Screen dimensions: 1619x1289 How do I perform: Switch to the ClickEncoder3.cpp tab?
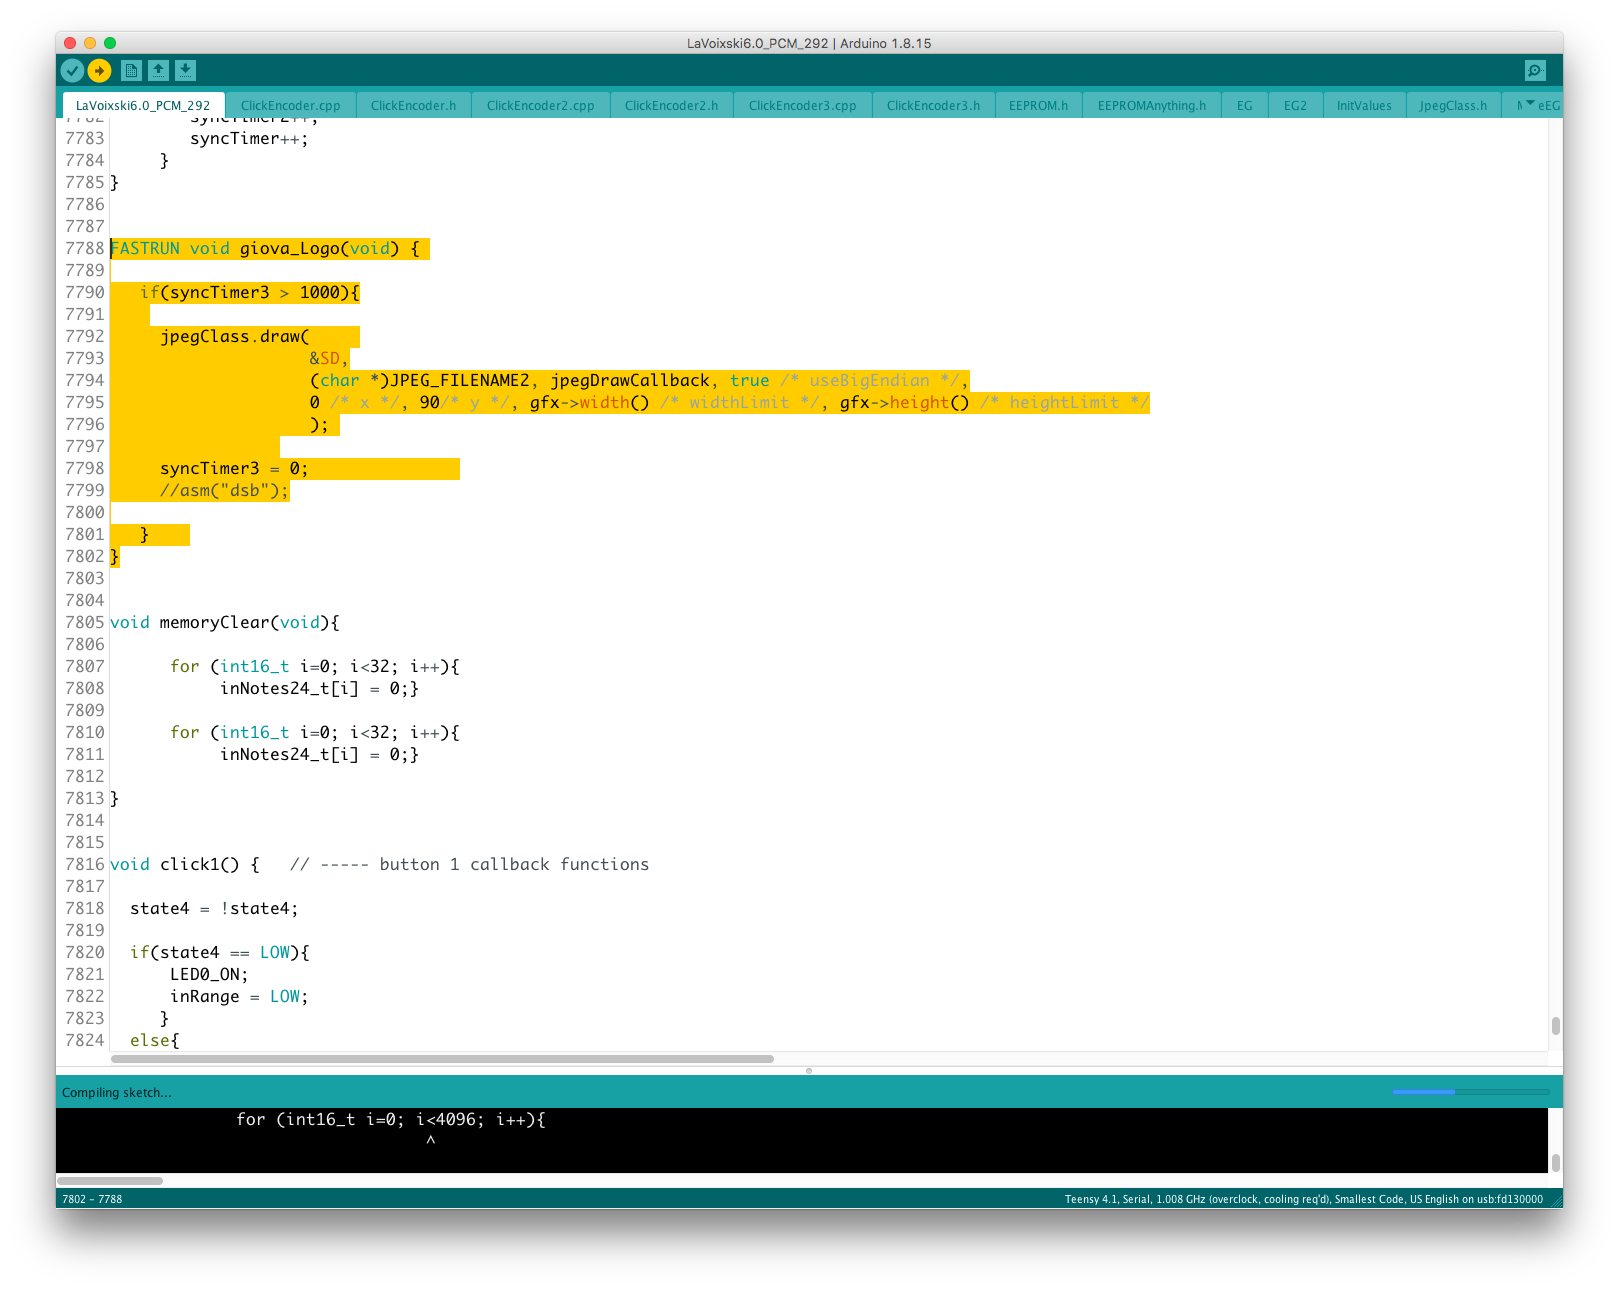[x=802, y=105]
